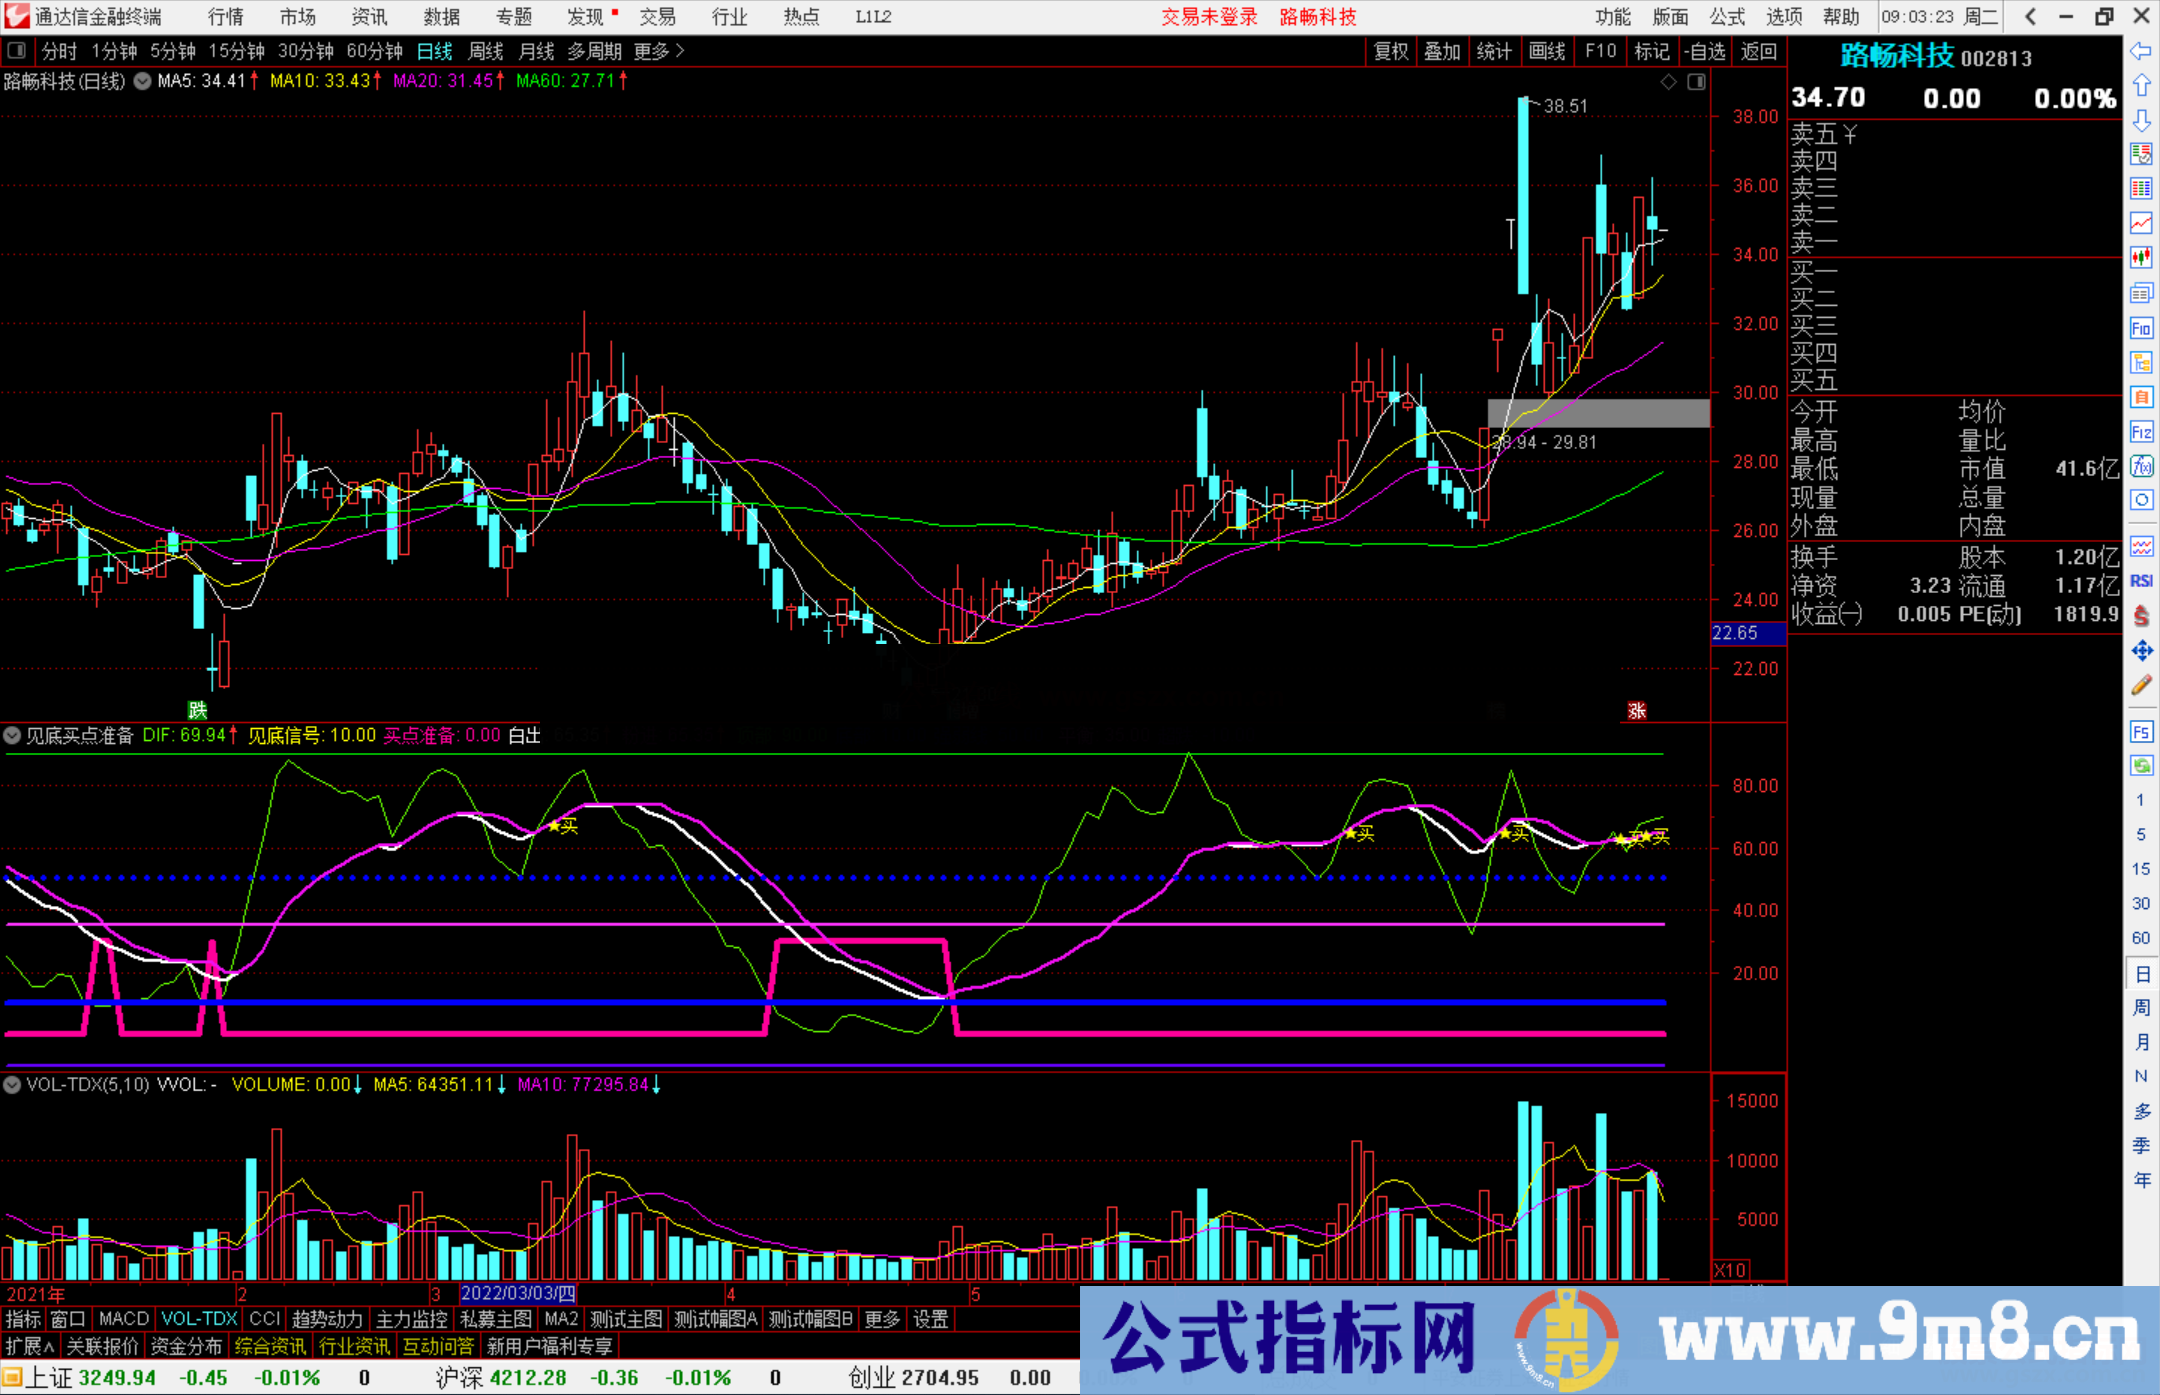The height and width of the screenshot is (1395, 2160).
Task: Select the pencil drawing tool icon
Action: click(x=2141, y=686)
